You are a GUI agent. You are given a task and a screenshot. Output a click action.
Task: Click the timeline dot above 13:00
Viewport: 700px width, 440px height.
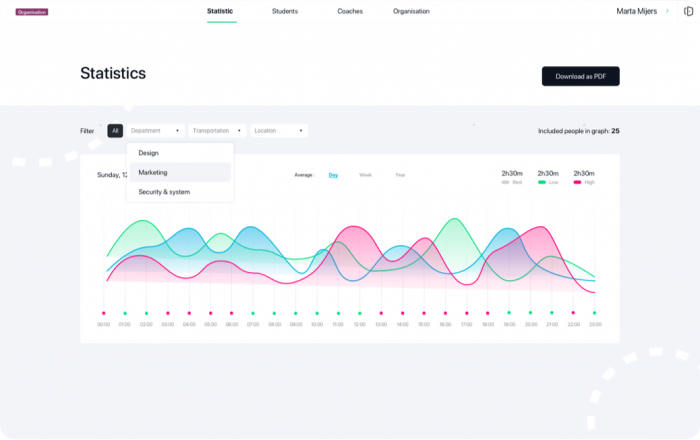click(381, 313)
